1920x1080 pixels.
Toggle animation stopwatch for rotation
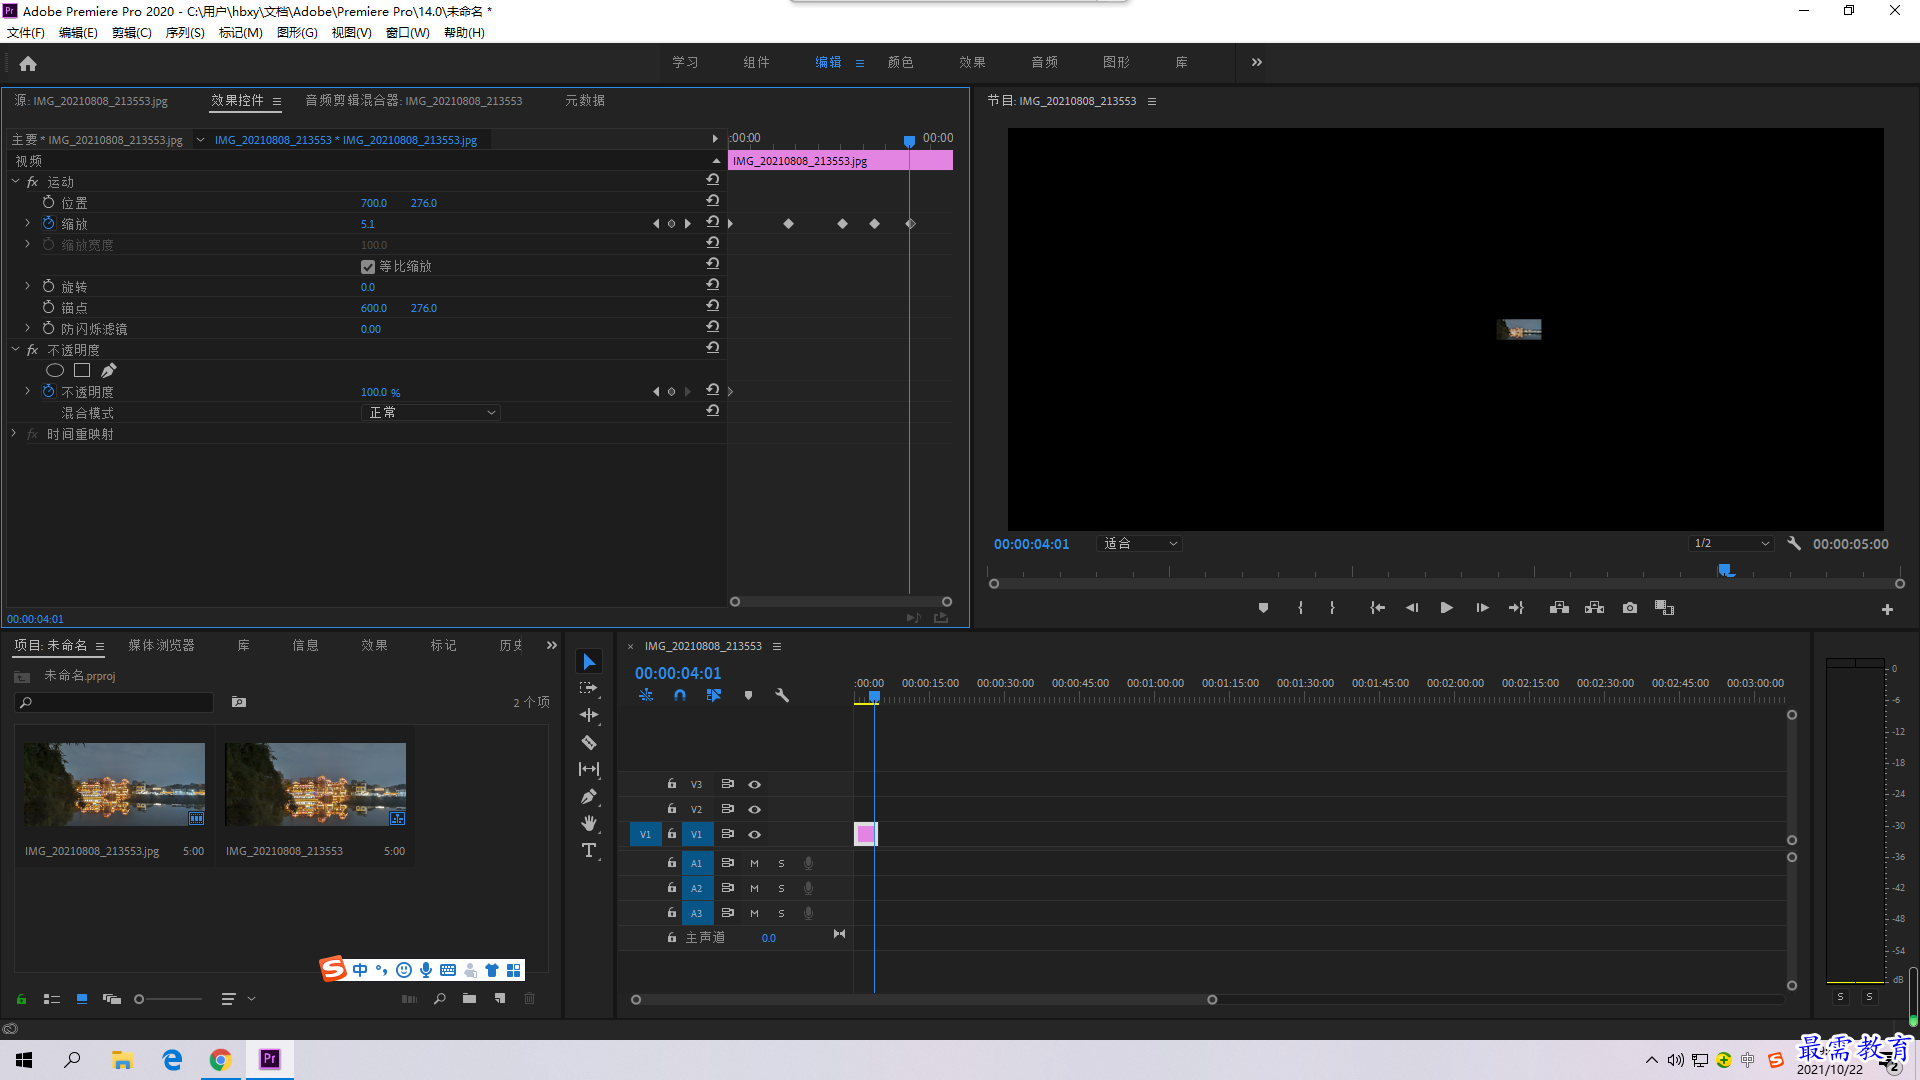(48, 286)
